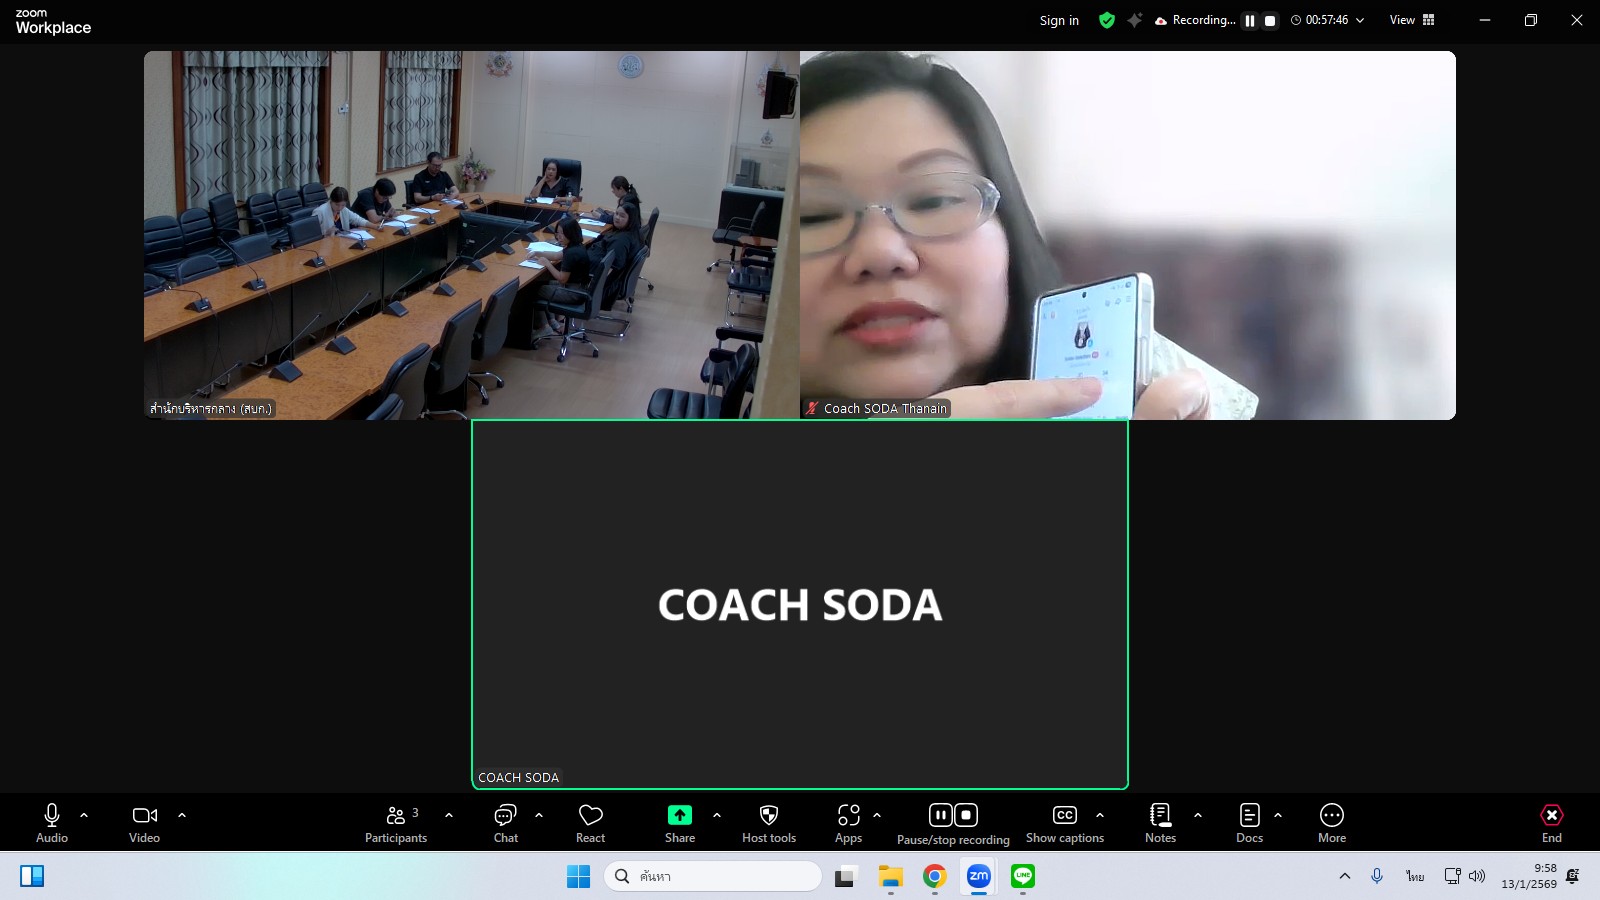The height and width of the screenshot is (900, 1600).
Task: Open the Notes panel
Action: pos(1160,816)
